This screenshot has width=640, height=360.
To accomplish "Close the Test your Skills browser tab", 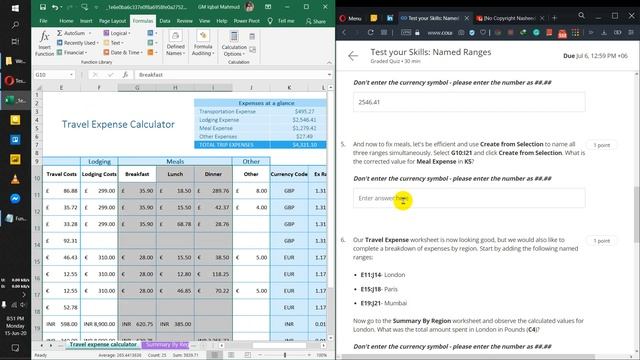I will coord(467,18).
